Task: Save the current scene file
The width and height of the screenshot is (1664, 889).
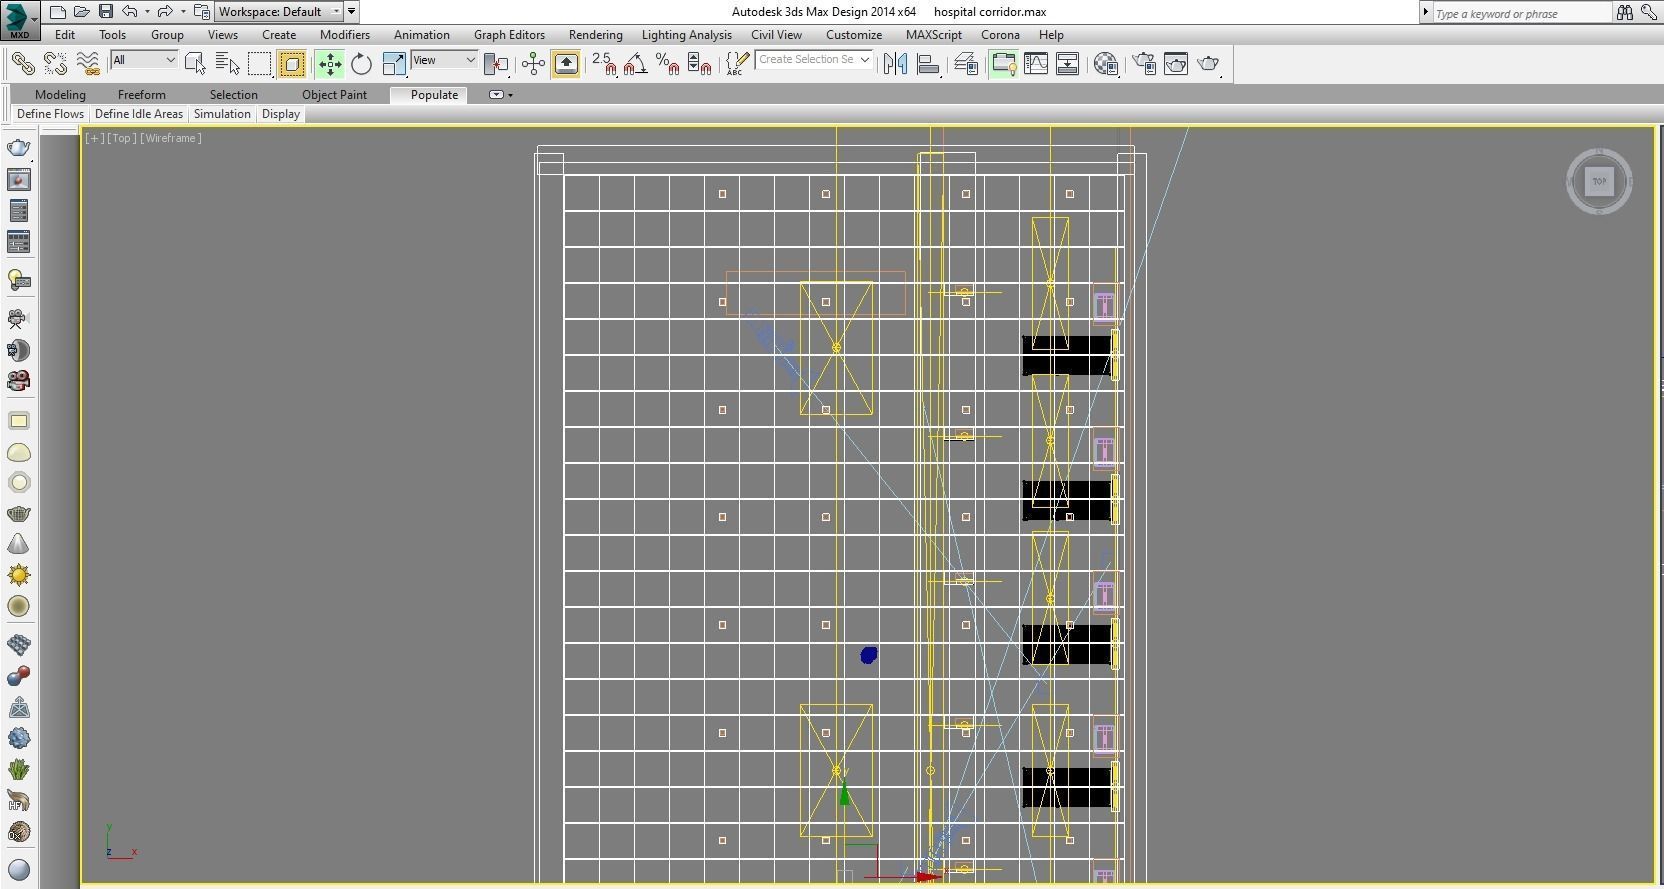Action: click(105, 12)
